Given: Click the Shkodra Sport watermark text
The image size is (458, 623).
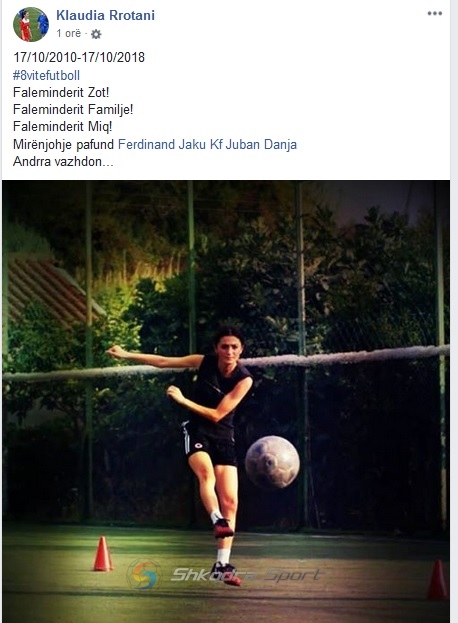Looking at the screenshot, I should [247, 575].
